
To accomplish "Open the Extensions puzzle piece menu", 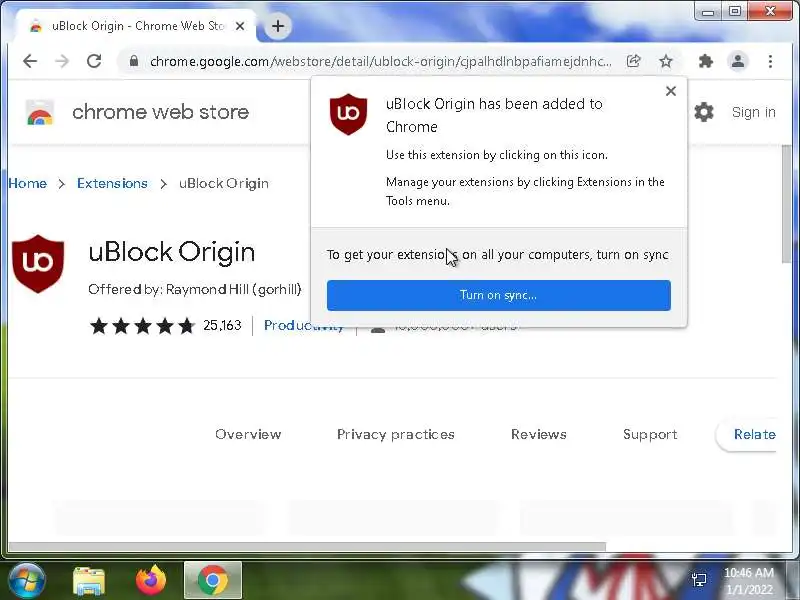I will [x=706, y=62].
